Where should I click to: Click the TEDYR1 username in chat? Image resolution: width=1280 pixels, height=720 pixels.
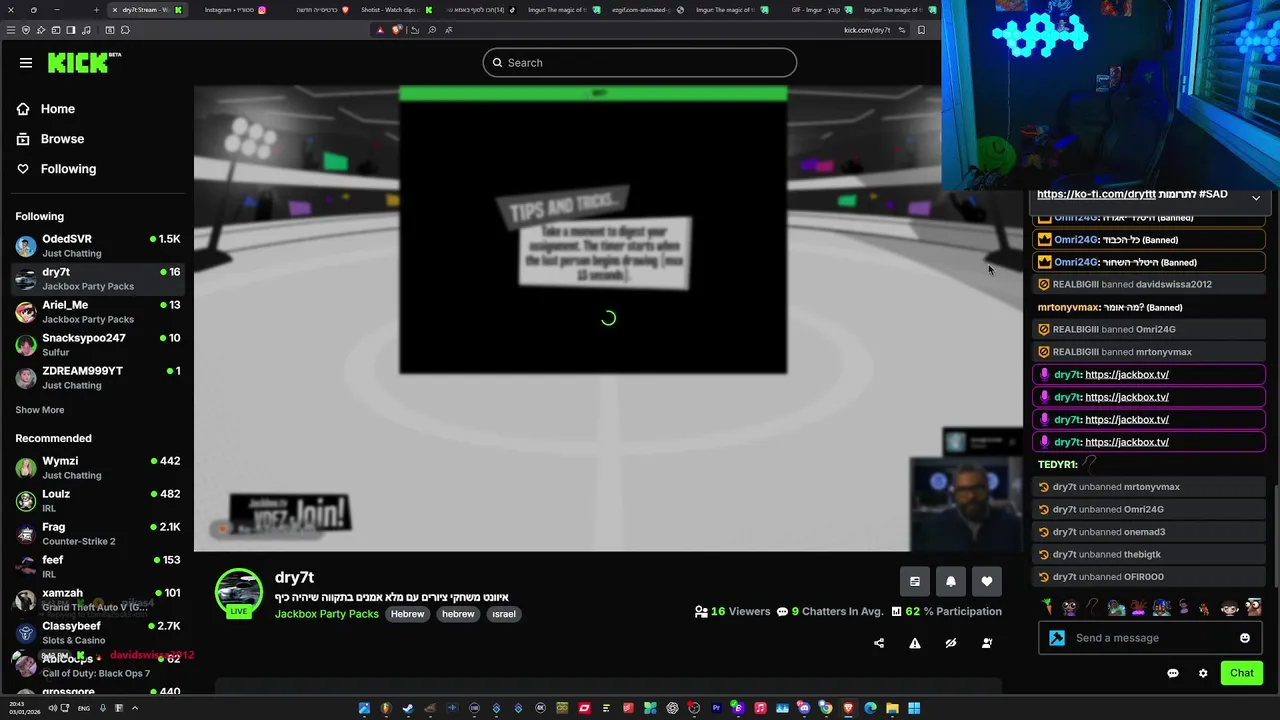point(1057,464)
